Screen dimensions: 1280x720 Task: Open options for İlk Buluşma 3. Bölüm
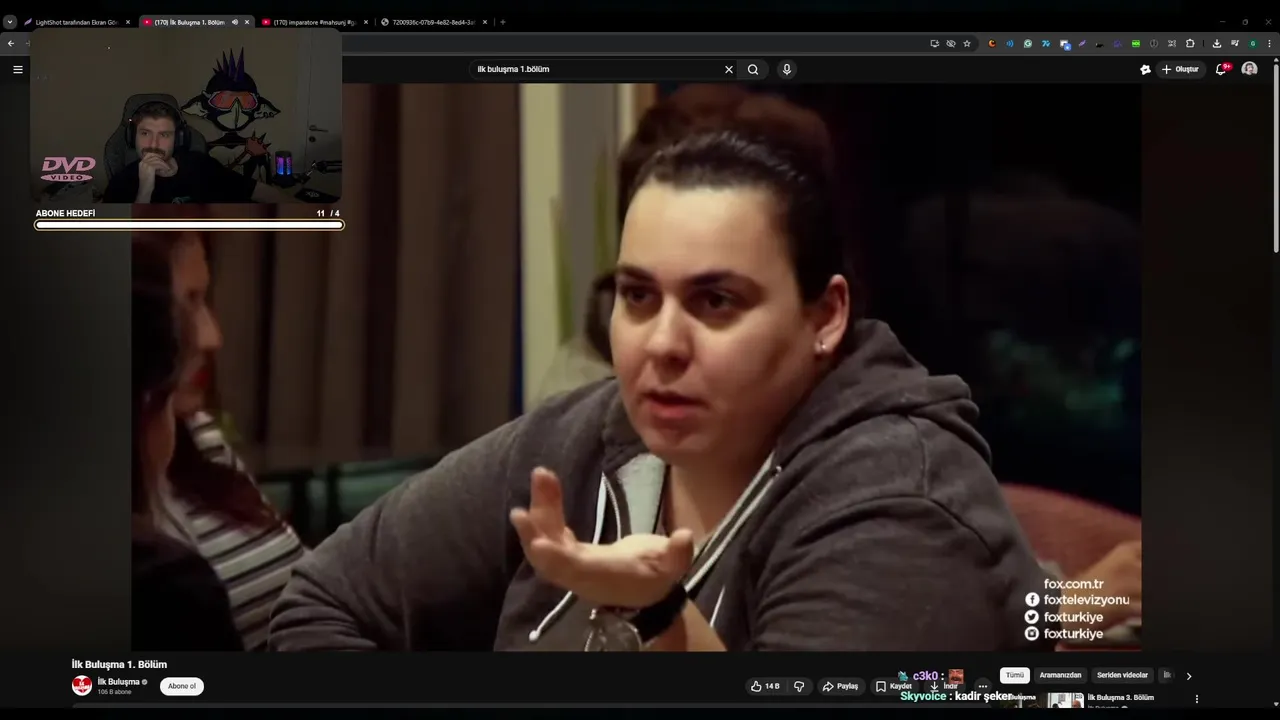pos(1197,699)
